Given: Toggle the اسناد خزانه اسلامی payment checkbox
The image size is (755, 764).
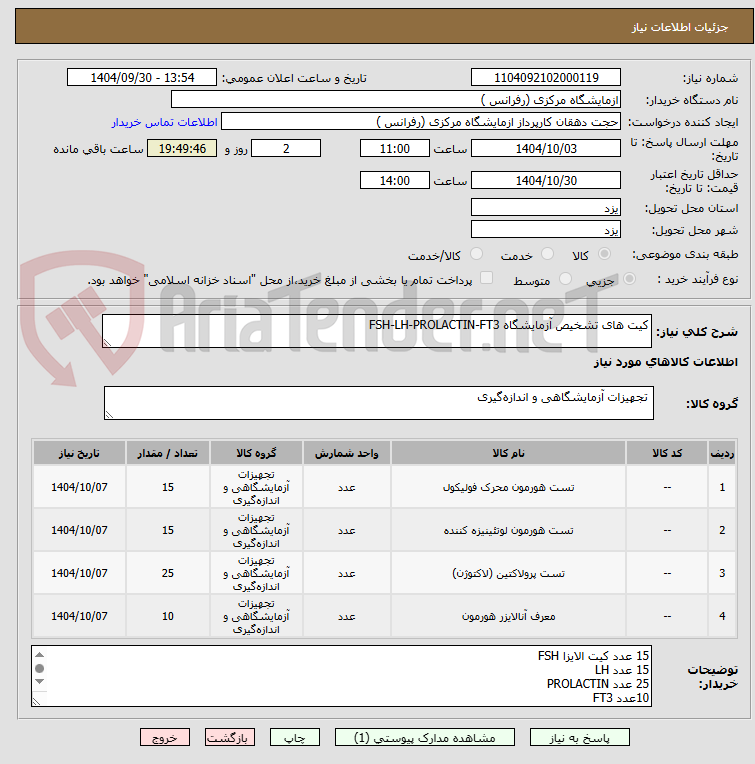Looking at the screenshot, I should coord(486,278).
